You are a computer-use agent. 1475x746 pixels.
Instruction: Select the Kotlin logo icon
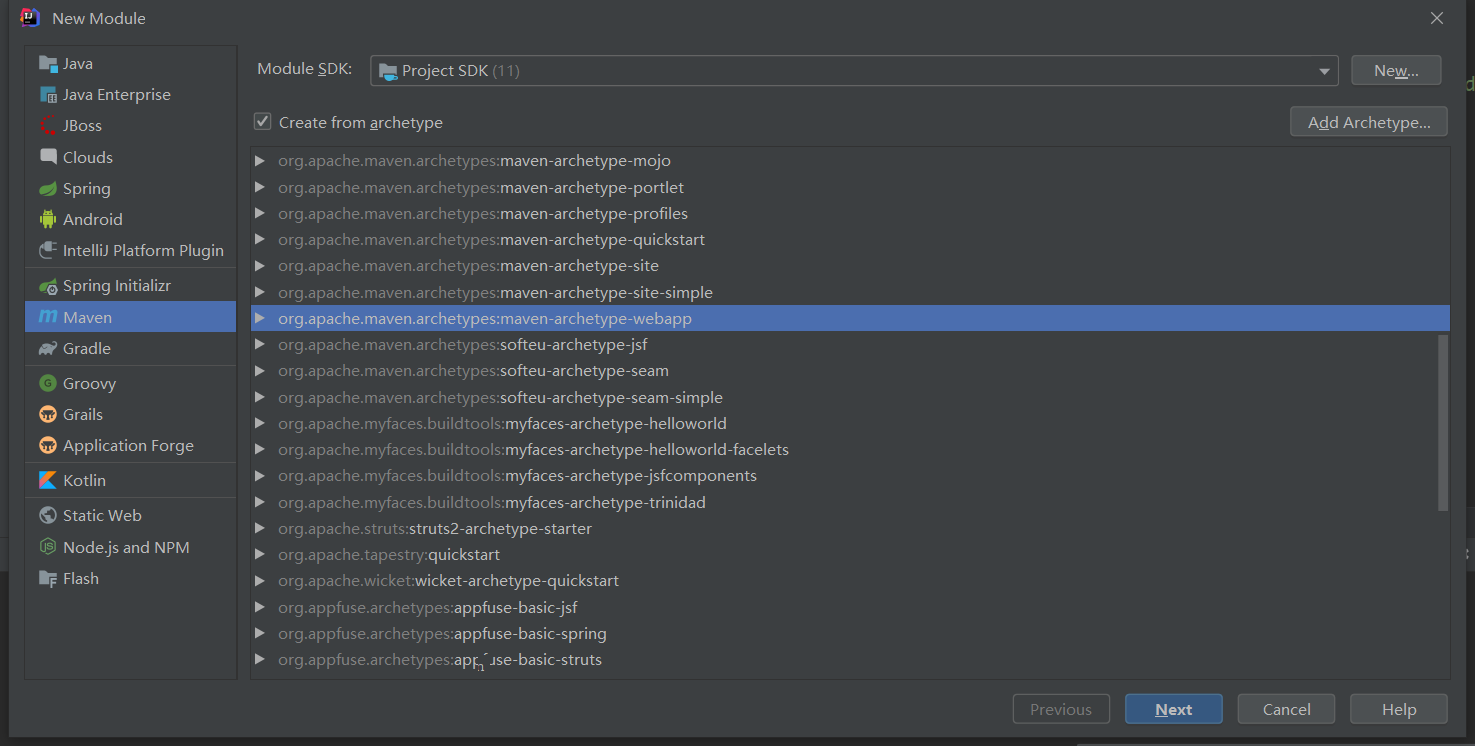pyautogui.click(x=47, y=481)
